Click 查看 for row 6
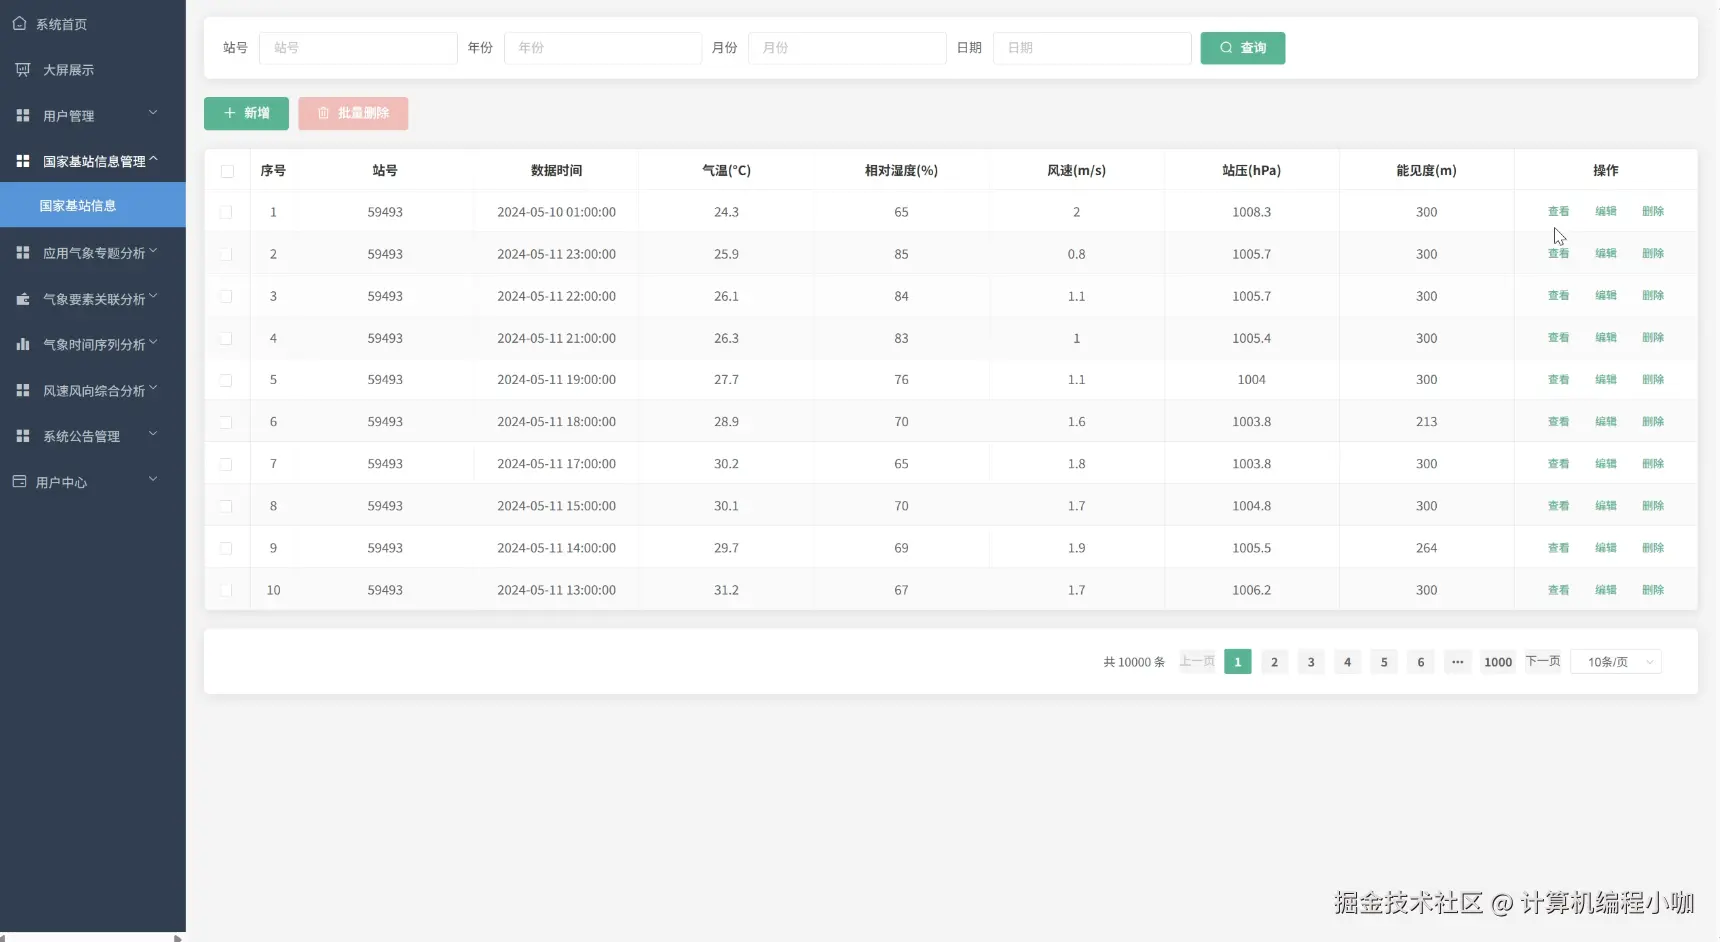Viewport: 1720px width, 942px height. (x=1559, y=421)
